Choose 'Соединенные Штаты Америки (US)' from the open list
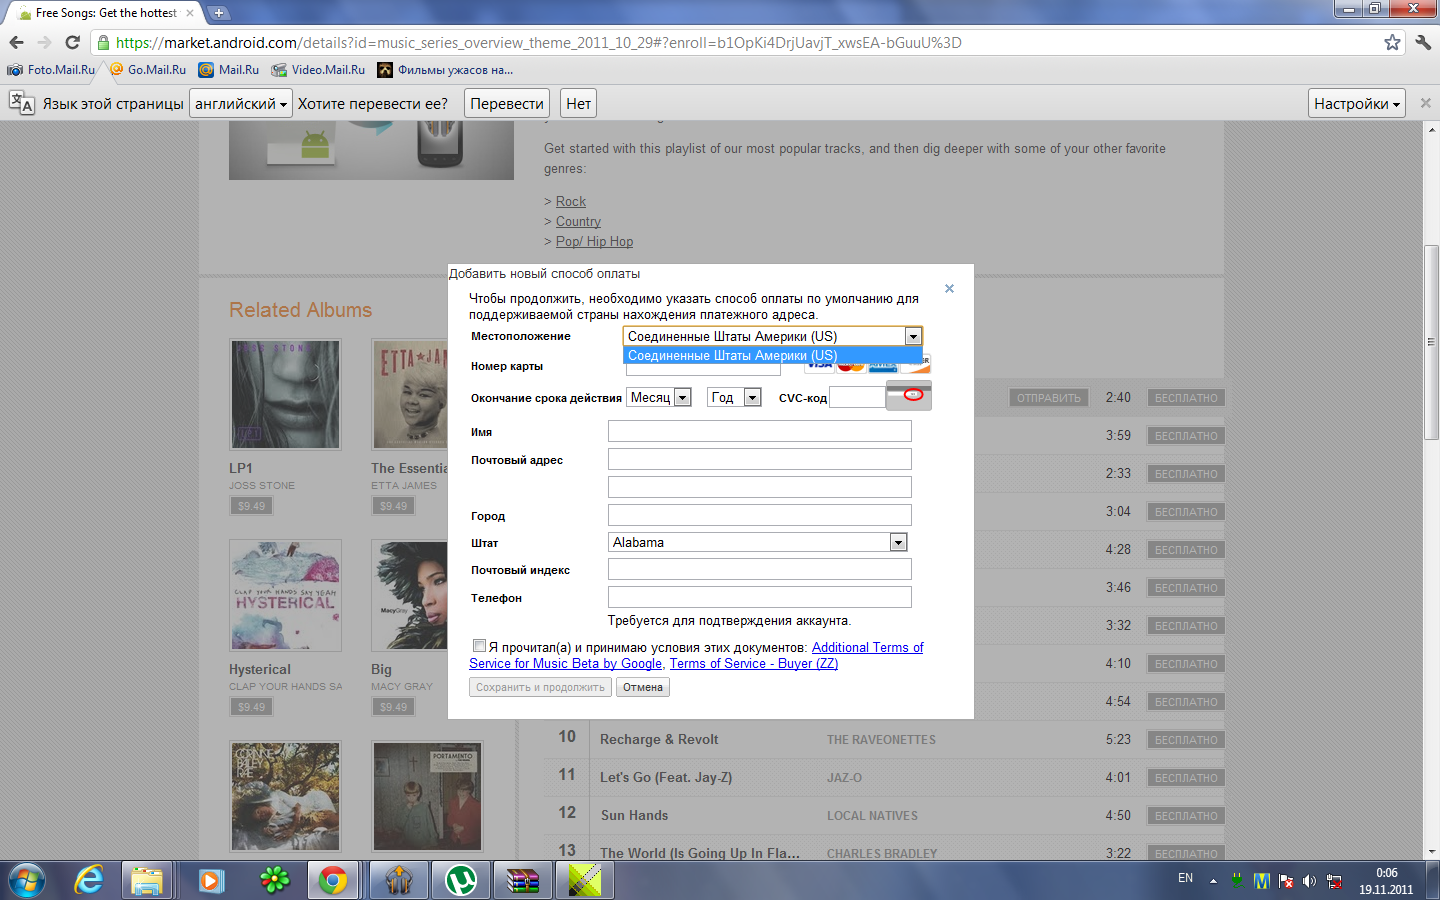The height and width of the screenshot is (900, 1440). [772, 355]
